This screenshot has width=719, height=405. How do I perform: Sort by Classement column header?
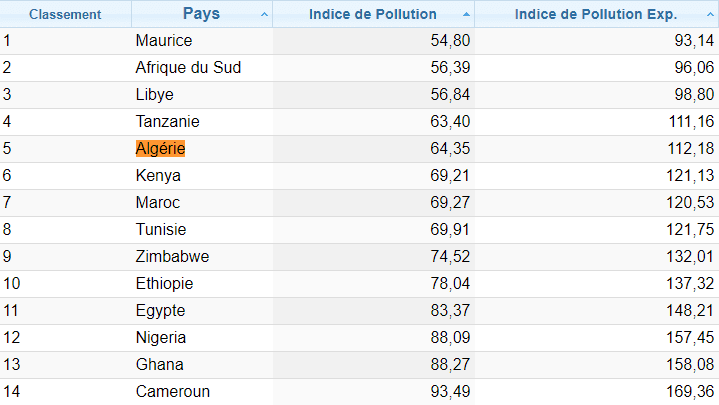click(65, 15)
